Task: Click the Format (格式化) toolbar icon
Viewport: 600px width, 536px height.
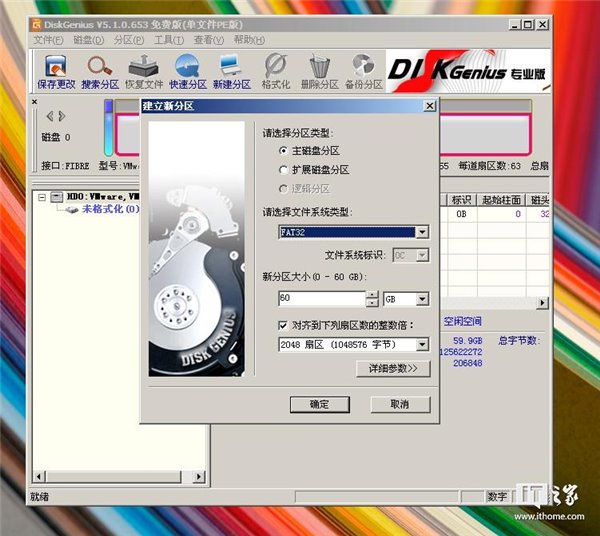Action: (276, 72)
